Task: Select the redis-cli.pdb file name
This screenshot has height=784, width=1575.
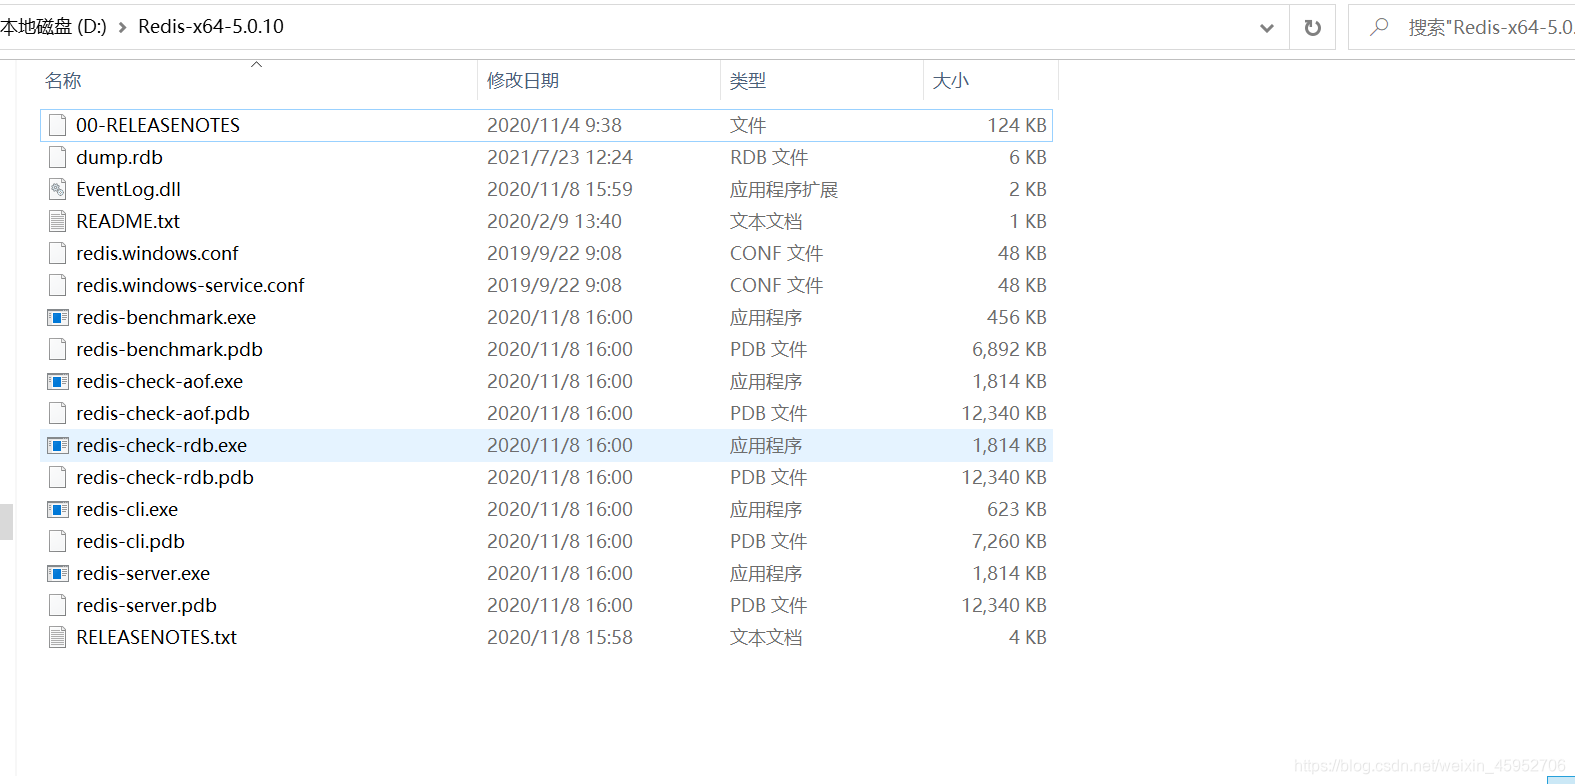Action: point(130,541)
